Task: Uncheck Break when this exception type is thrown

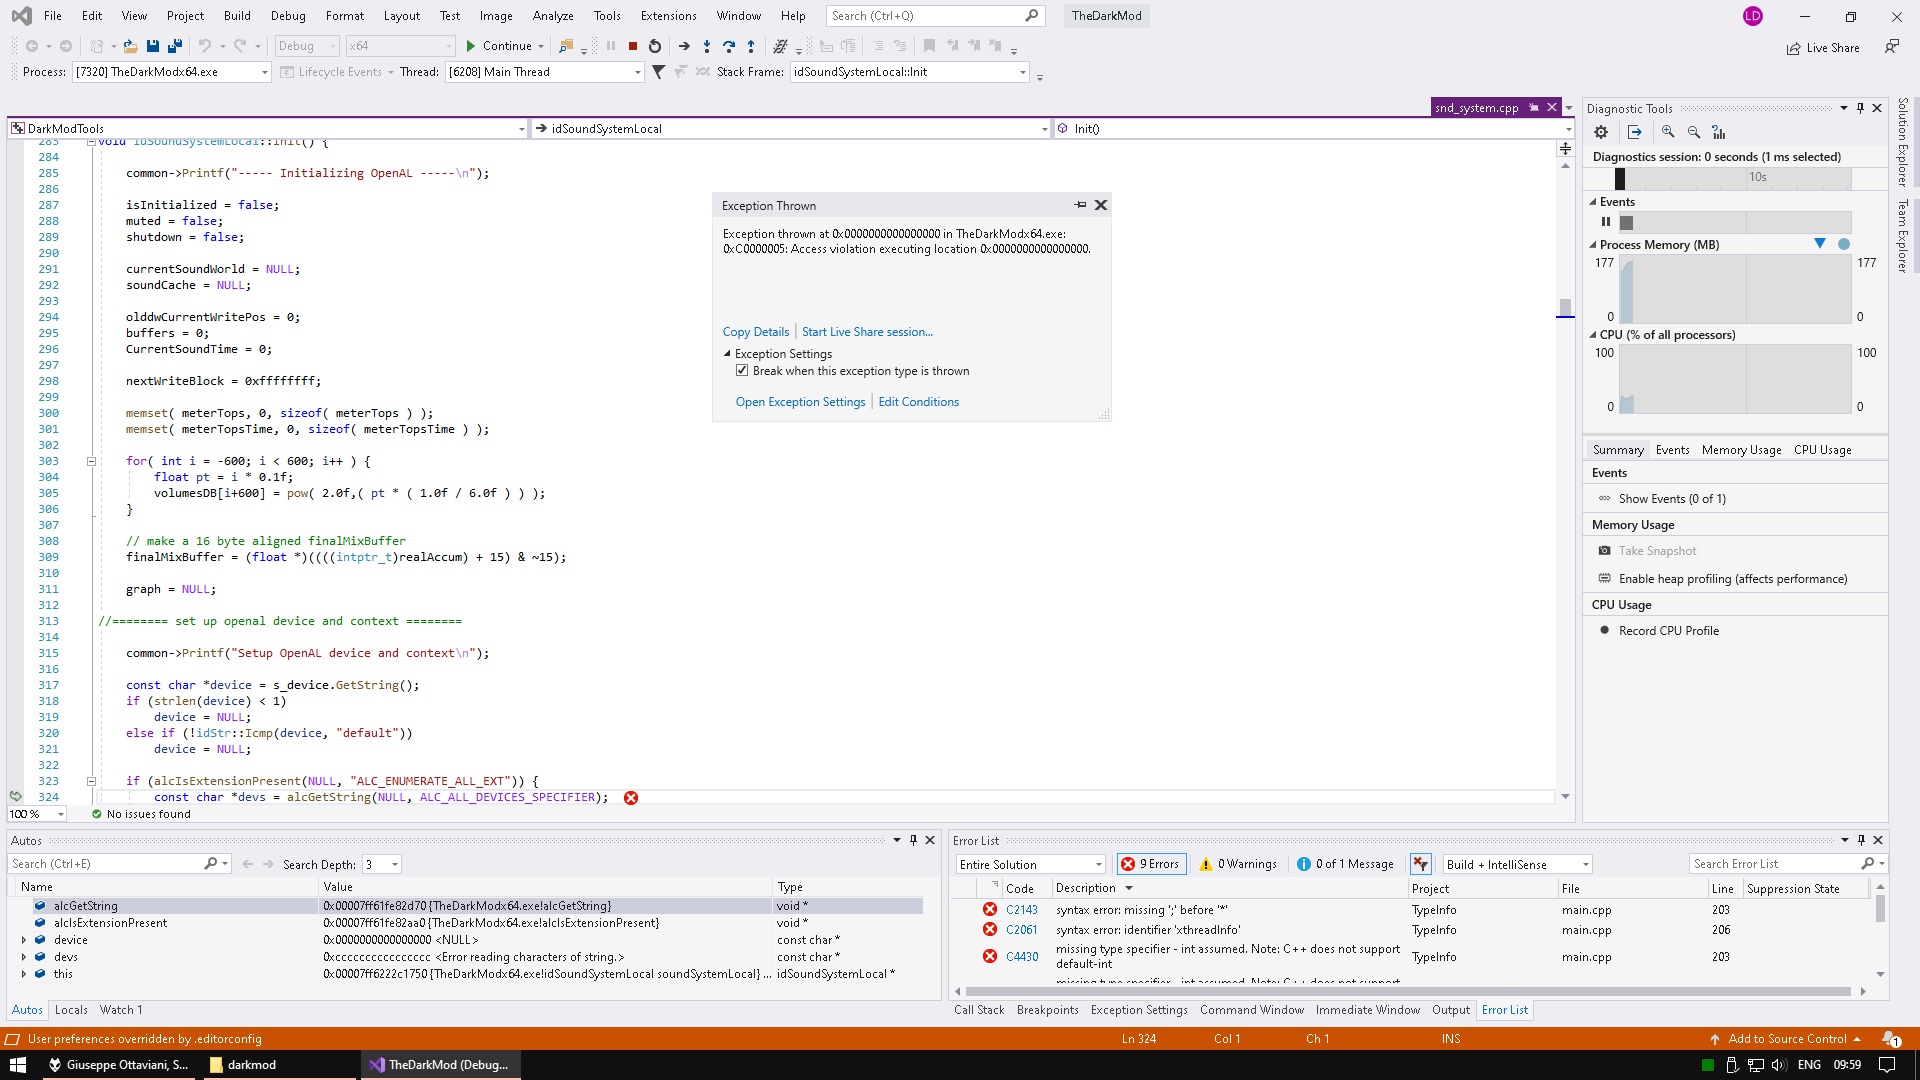Action: click(x=742, y=371)
